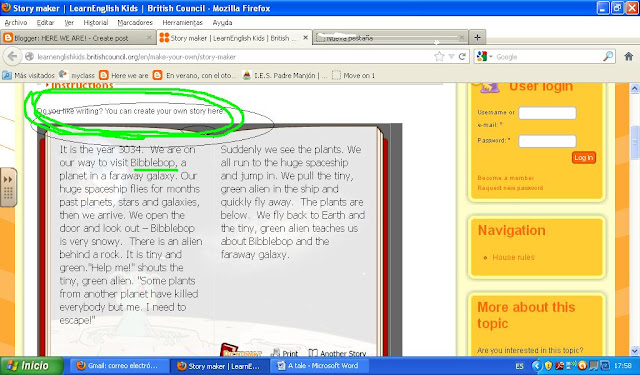The image size is (640, 375).
Task: Open the Marcadores menu
Action: (x=135, y=23)
